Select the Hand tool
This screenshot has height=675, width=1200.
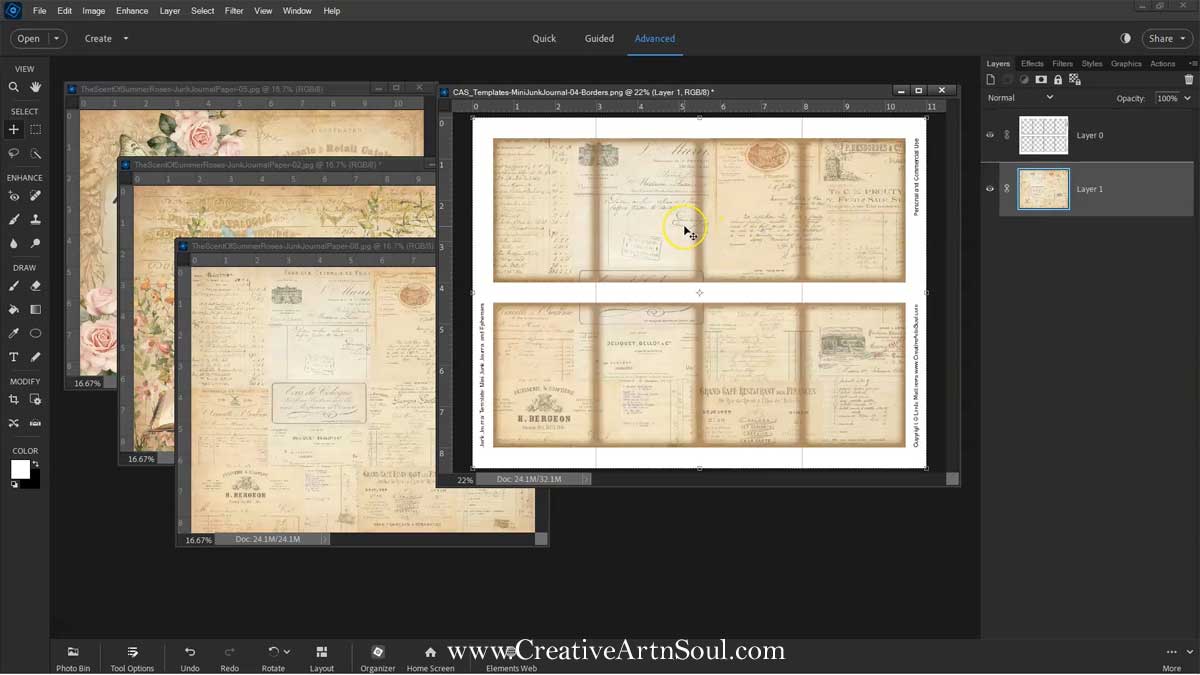tap(36, 87)
